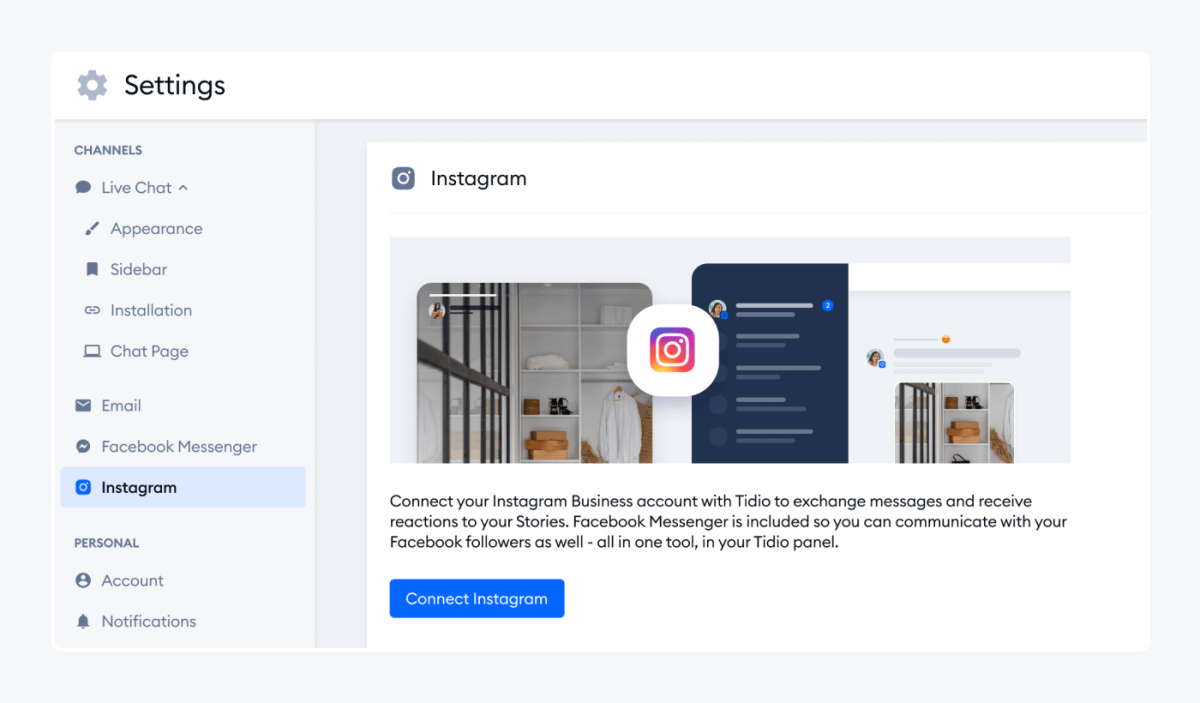The width and height of the screenshot is (1200, 703).
Task: Click the Account person icon
Action: tap(83, 581)
